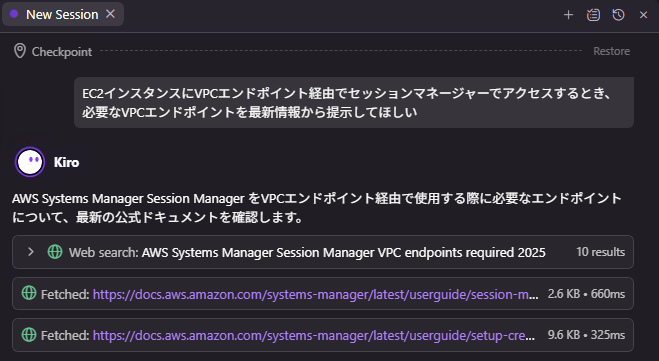The width and height of the screenshot is (659, 361).
Task: Open the fetched setup-cre... docs link
Action: [314, 335]
